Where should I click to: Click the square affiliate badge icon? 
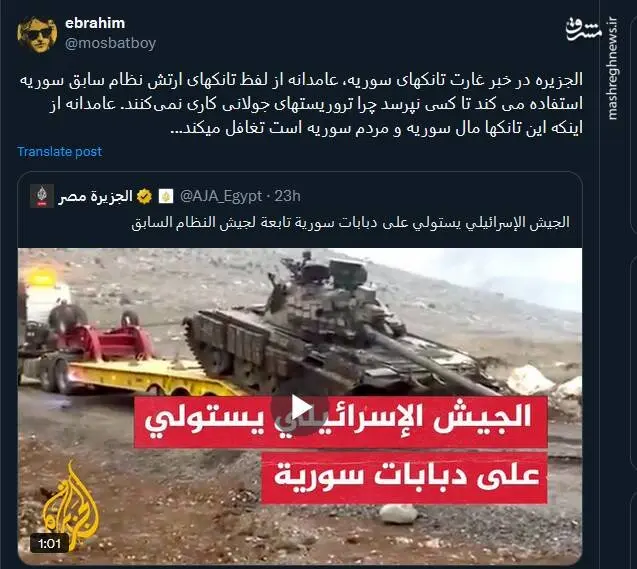click(166, 197)
